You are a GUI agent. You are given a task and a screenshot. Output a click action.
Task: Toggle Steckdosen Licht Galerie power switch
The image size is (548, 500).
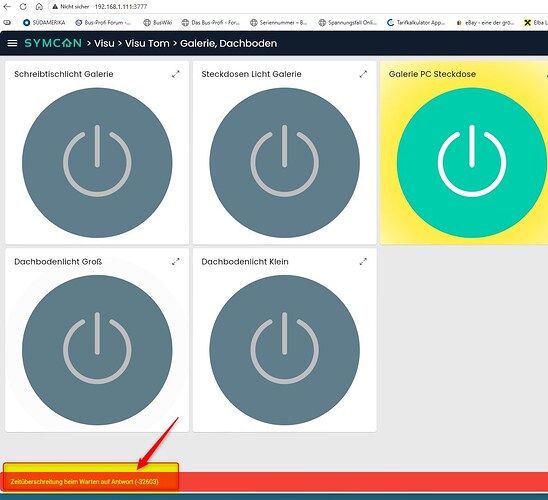pos(284,162)
